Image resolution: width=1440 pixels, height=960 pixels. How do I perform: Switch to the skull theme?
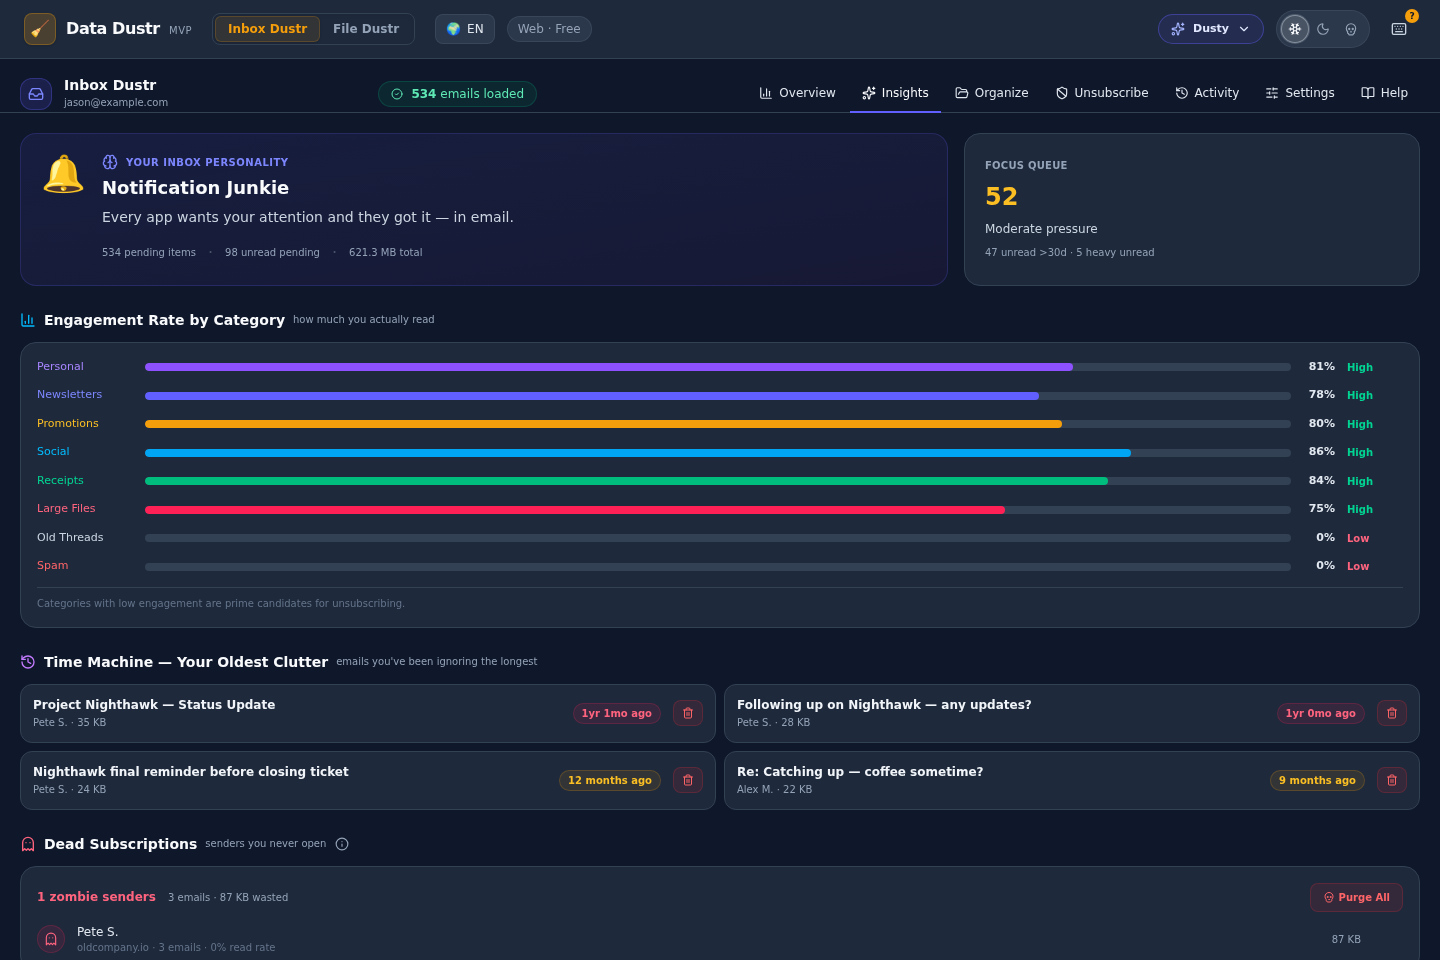pyautogui.click(x=1351, y=29)
